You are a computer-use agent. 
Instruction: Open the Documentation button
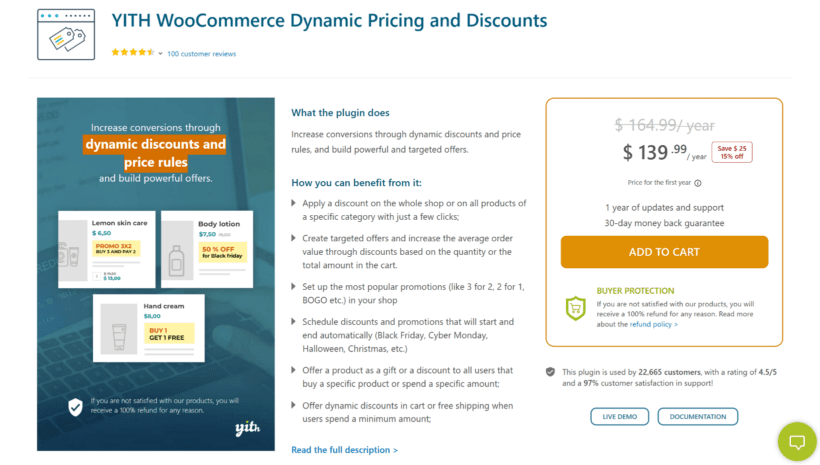click(x=698, y=417)
